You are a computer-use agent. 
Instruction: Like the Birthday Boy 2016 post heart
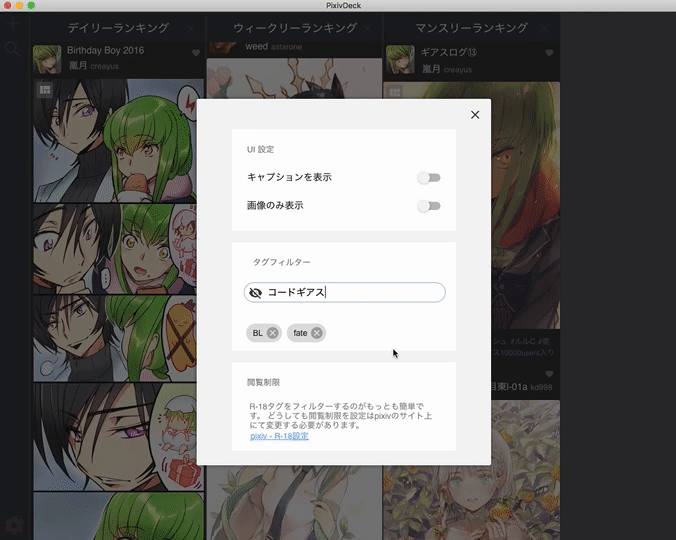click(x=196, y=53)
